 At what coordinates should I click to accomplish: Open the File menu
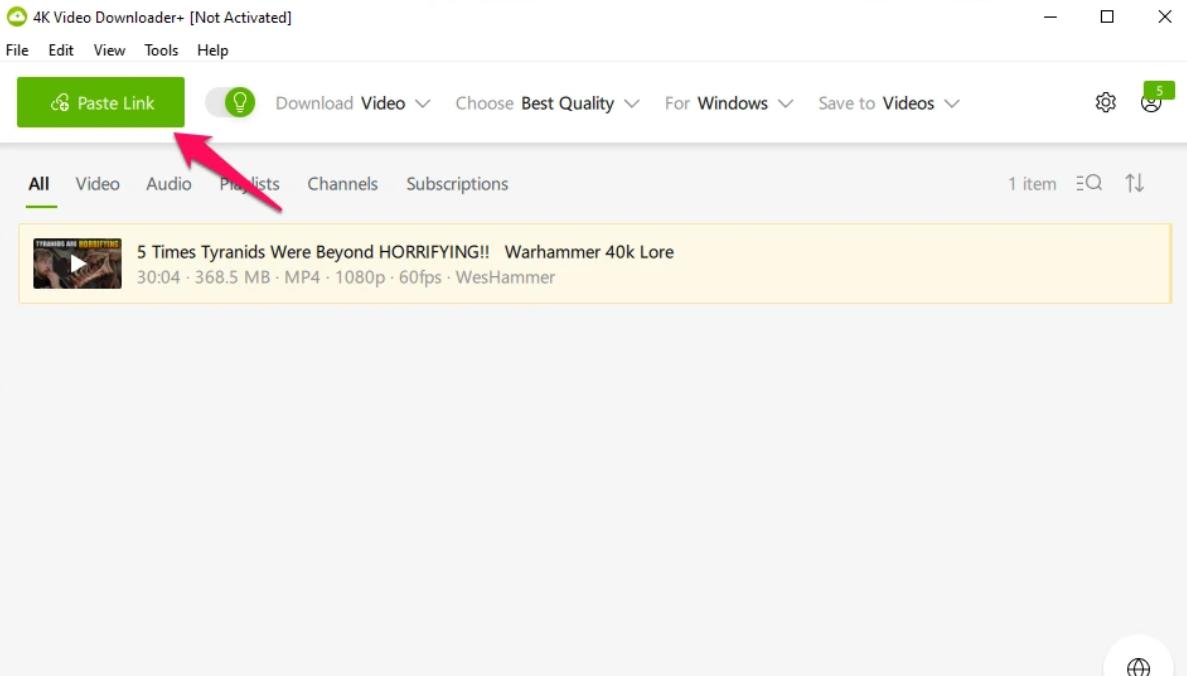(17, 50)
